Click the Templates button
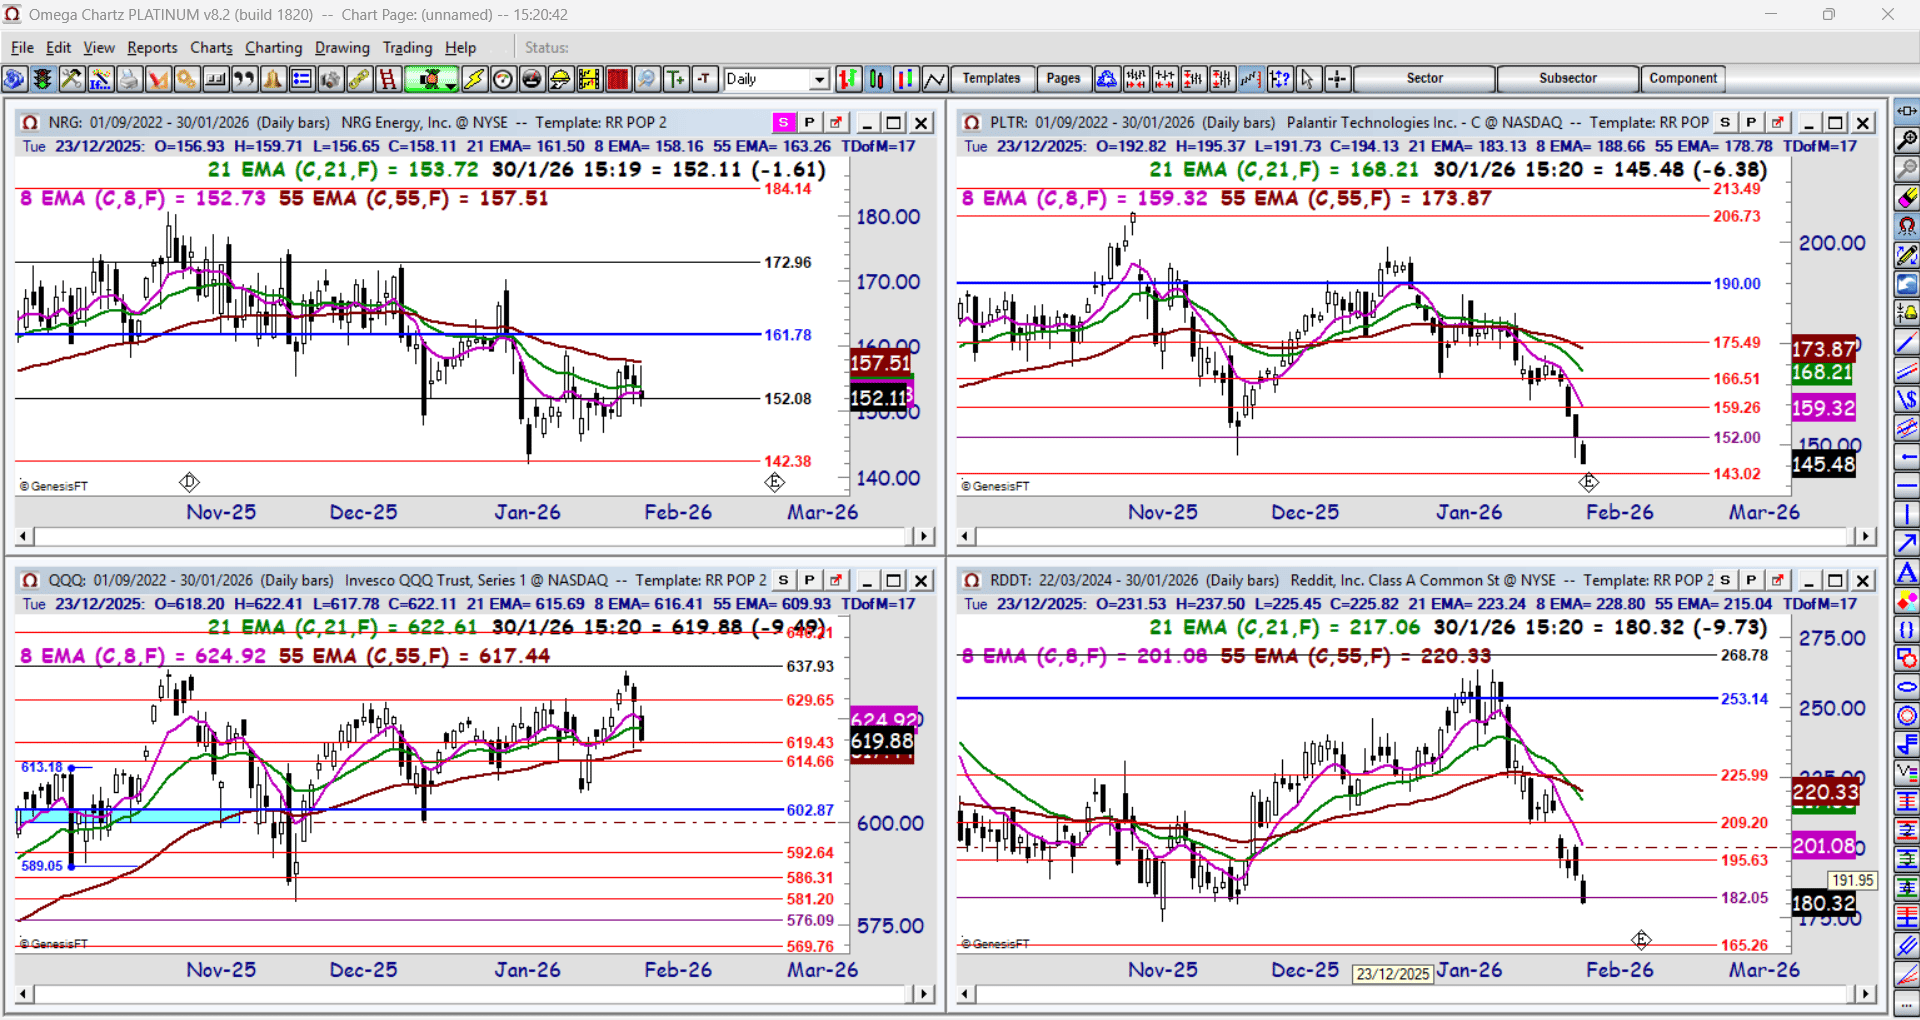1920x1020 pixels. point(991,79)
